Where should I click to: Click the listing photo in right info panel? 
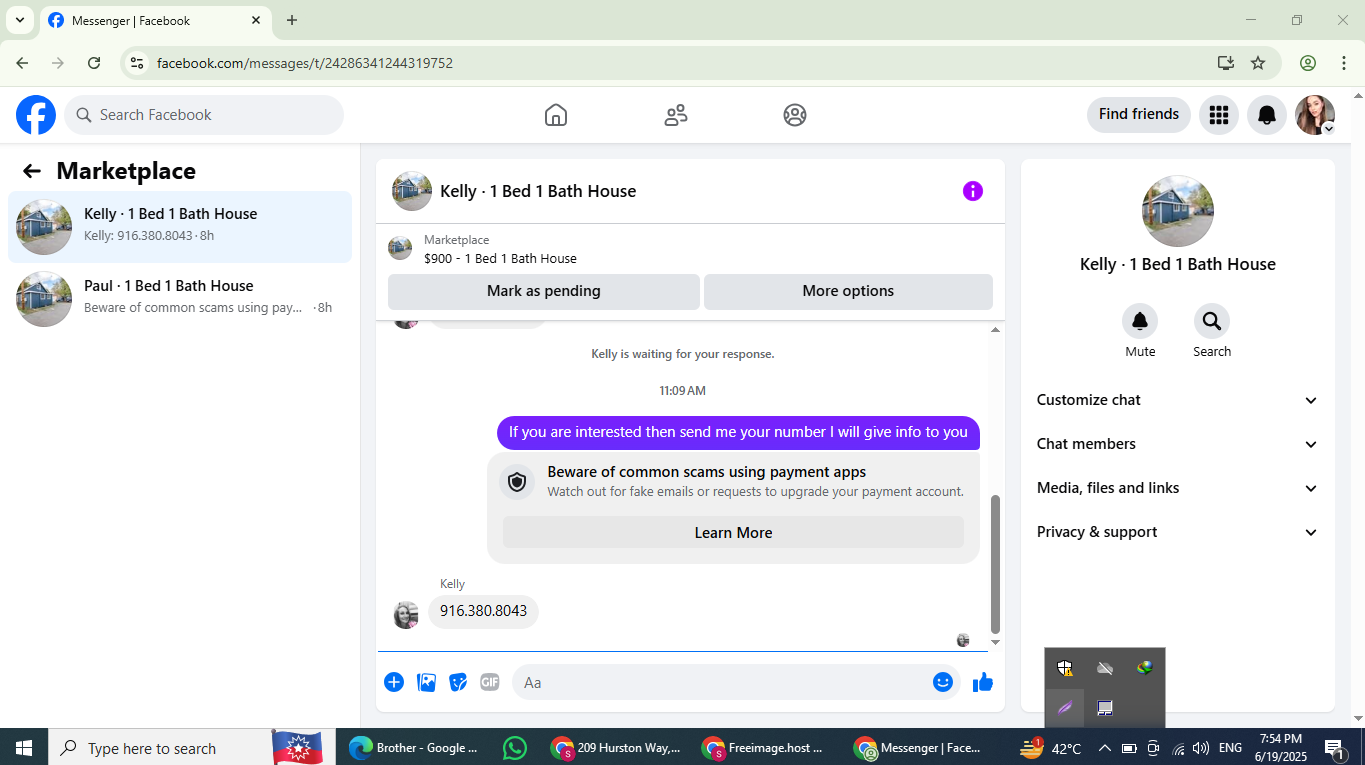pos(1178,211)
